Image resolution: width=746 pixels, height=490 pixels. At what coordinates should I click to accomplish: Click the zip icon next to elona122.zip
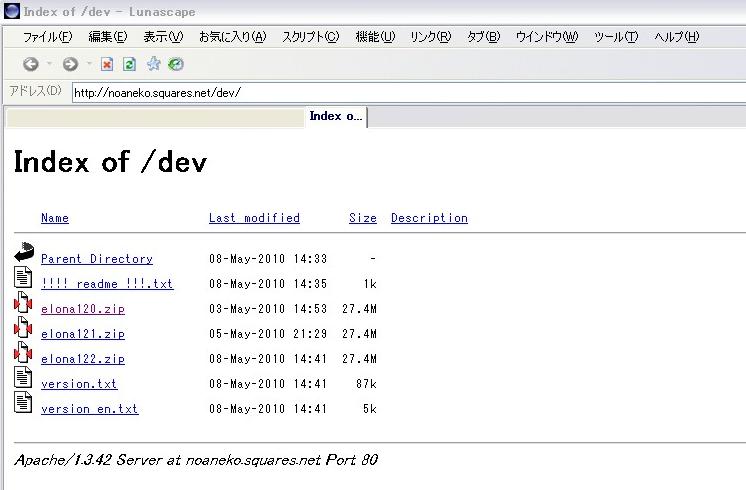[x=23, y=353]
